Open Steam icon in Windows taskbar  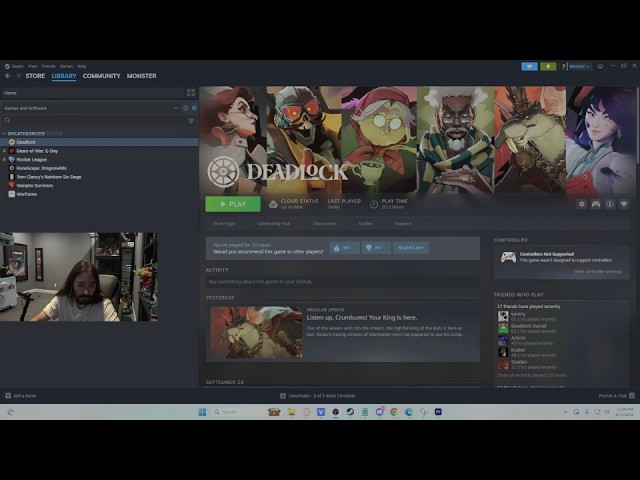coord(350,412)
